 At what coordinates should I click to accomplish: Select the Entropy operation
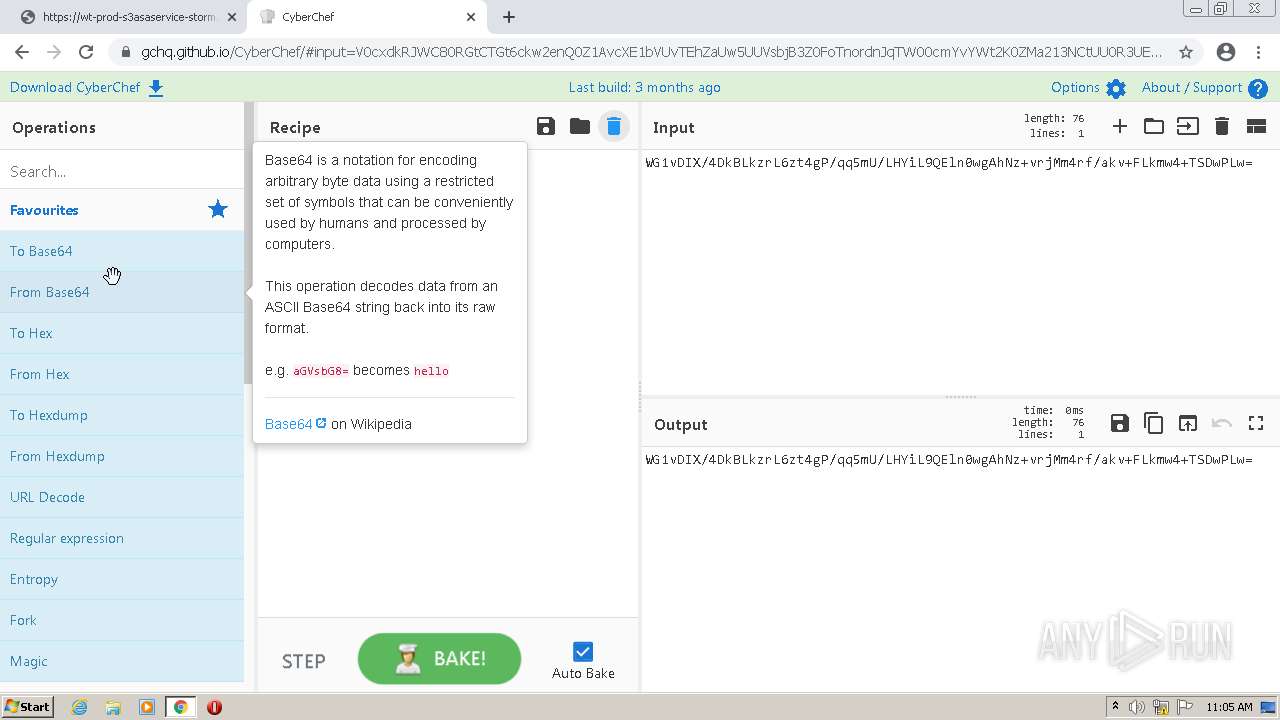click(x=122, y=579)
